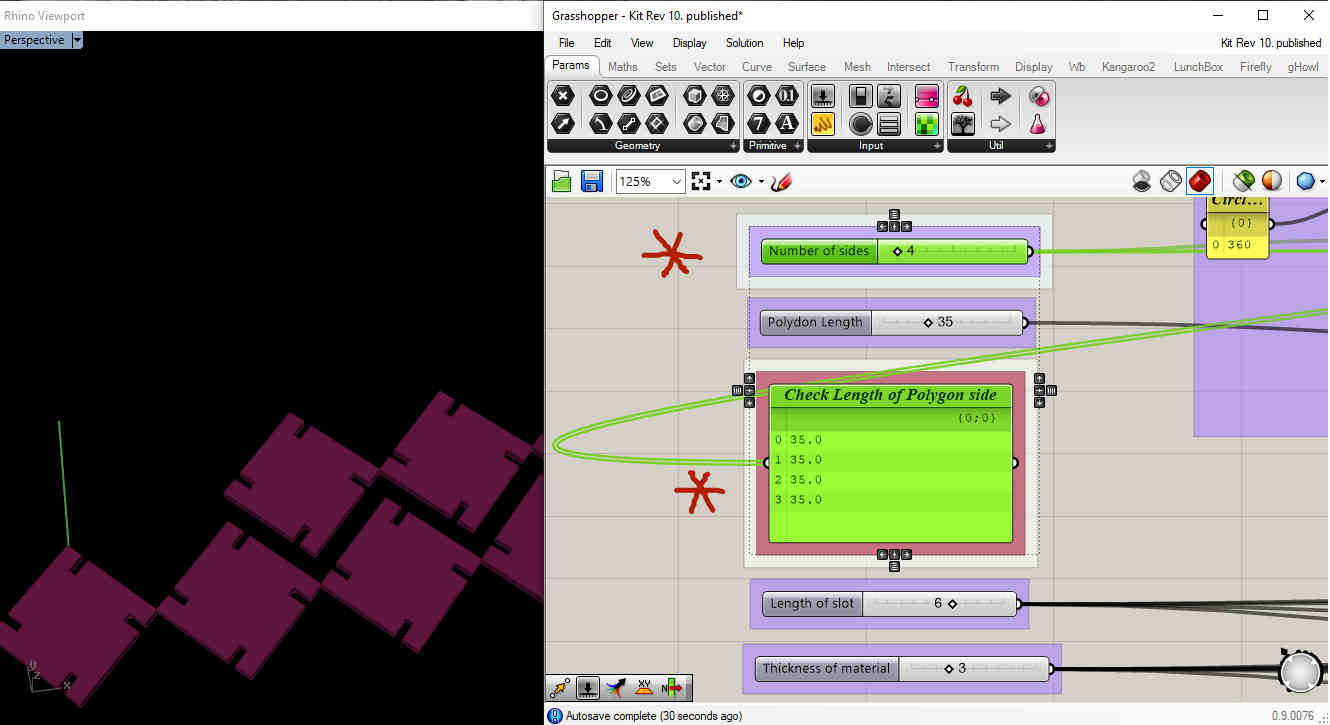Open the Display menu
The image size is (1330, 725).
(689, 43)
